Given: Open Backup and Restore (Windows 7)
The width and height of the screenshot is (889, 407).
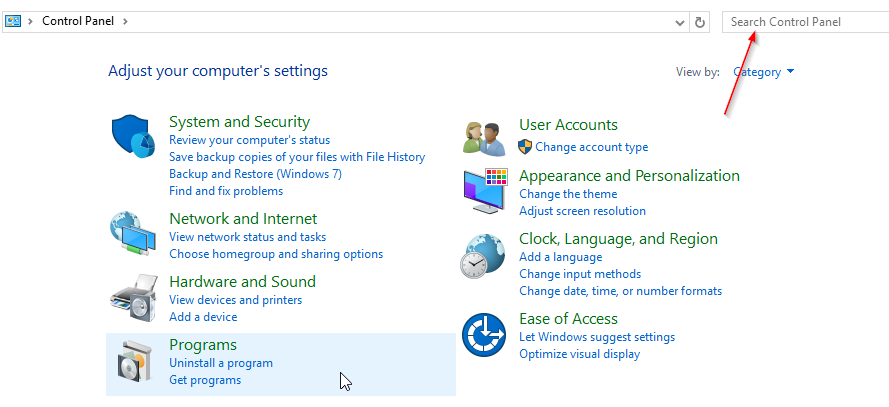Looking at the screenshot, I should pyautogui.click(x=256, y=174).
